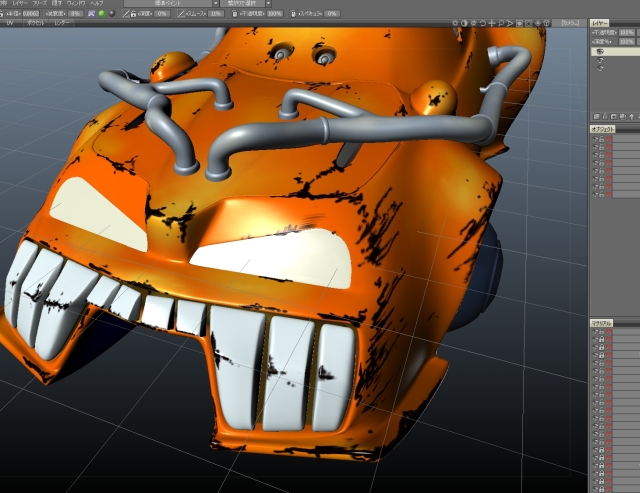This screenshot has height=493, width=640.
Task: Switch to the render tab beside UV
Action: tap(62, 21)
